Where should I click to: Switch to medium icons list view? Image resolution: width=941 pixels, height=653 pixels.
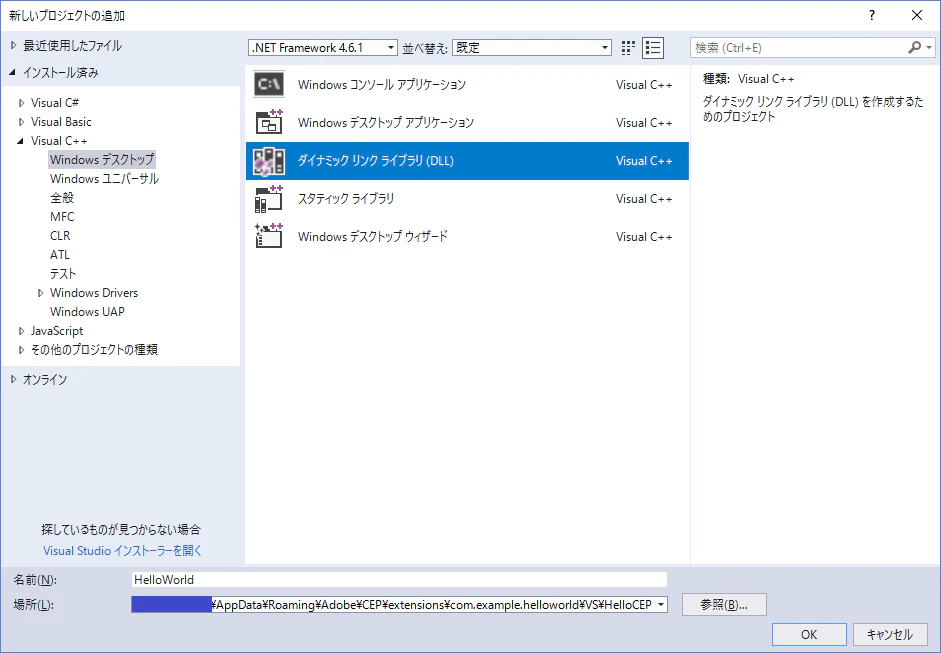click(x=653, y=48)
